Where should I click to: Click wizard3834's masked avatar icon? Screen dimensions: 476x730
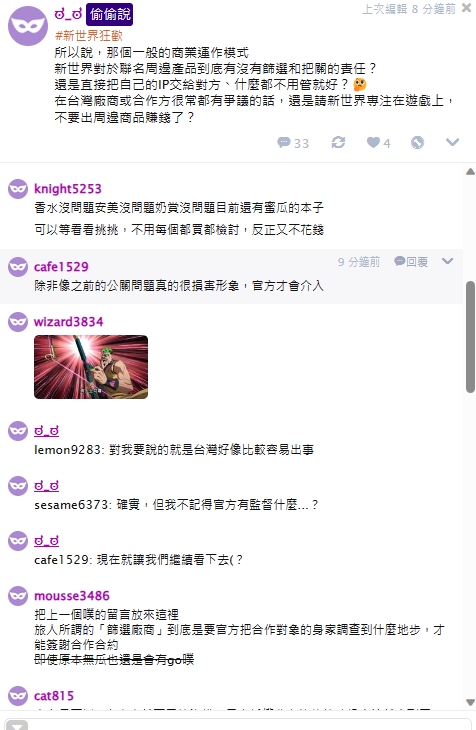pyautogui.click(x=18, y=322)
